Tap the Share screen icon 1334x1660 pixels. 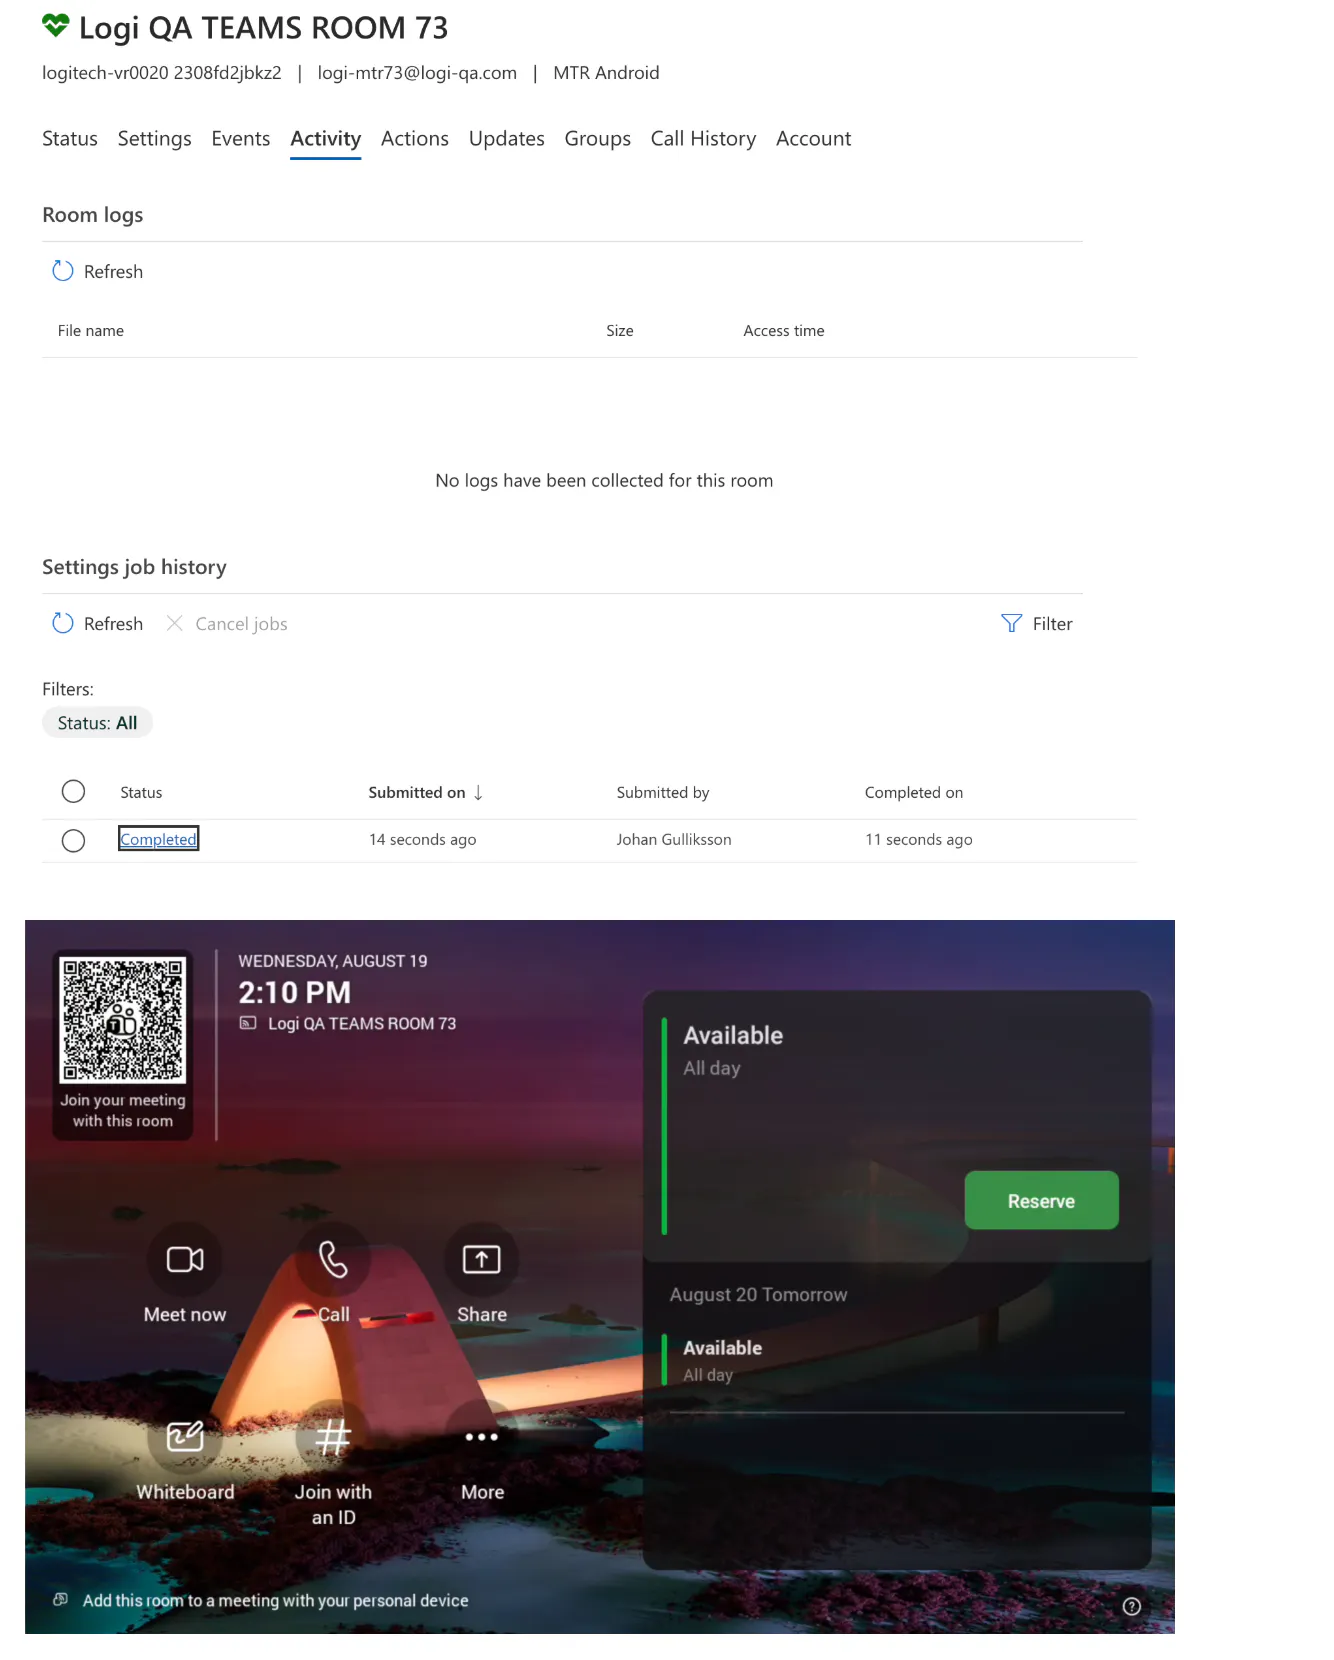point(481,1259)
